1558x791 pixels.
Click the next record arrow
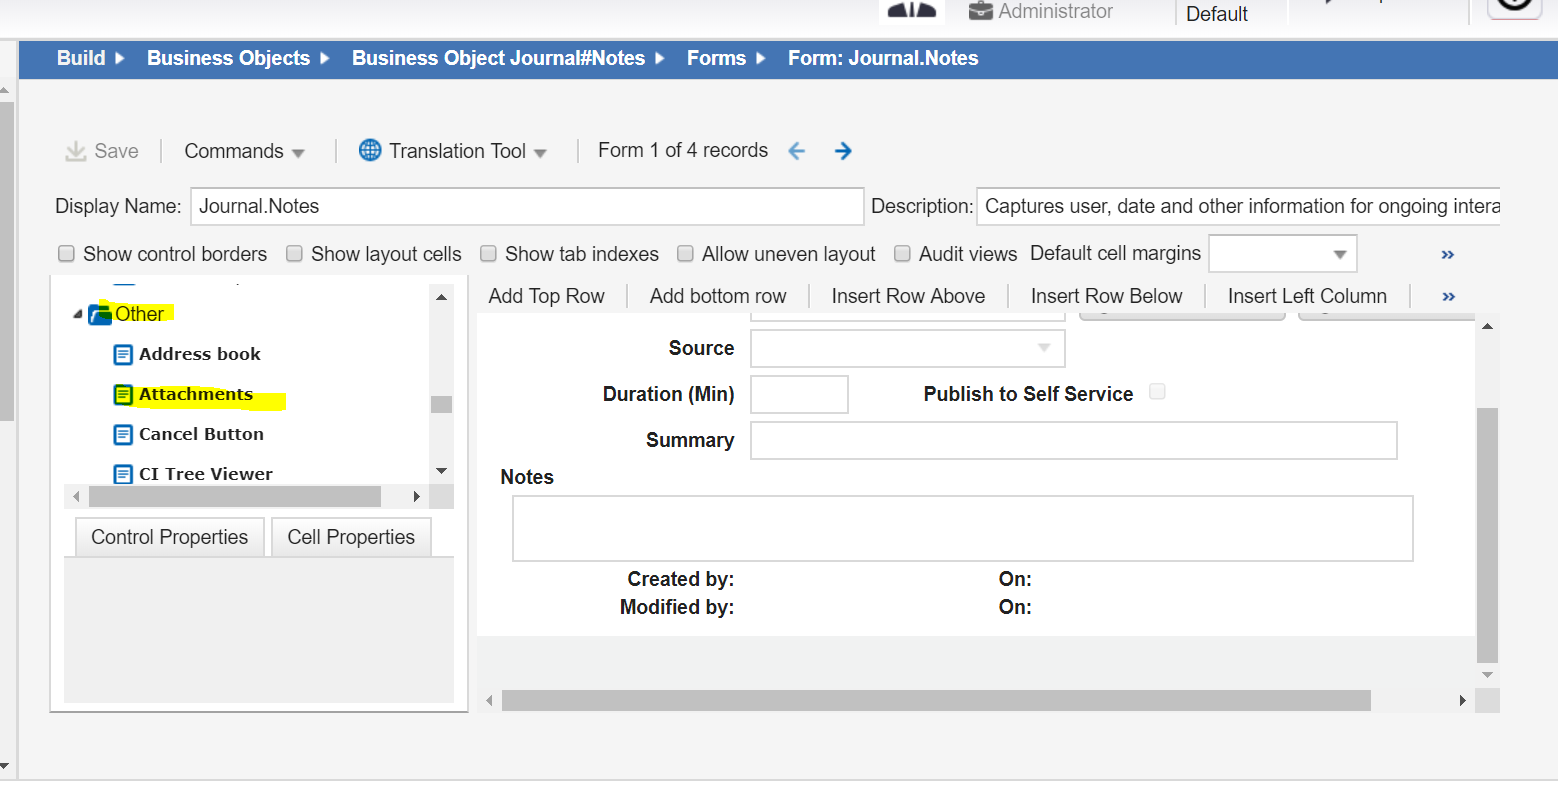pos(843,150)
